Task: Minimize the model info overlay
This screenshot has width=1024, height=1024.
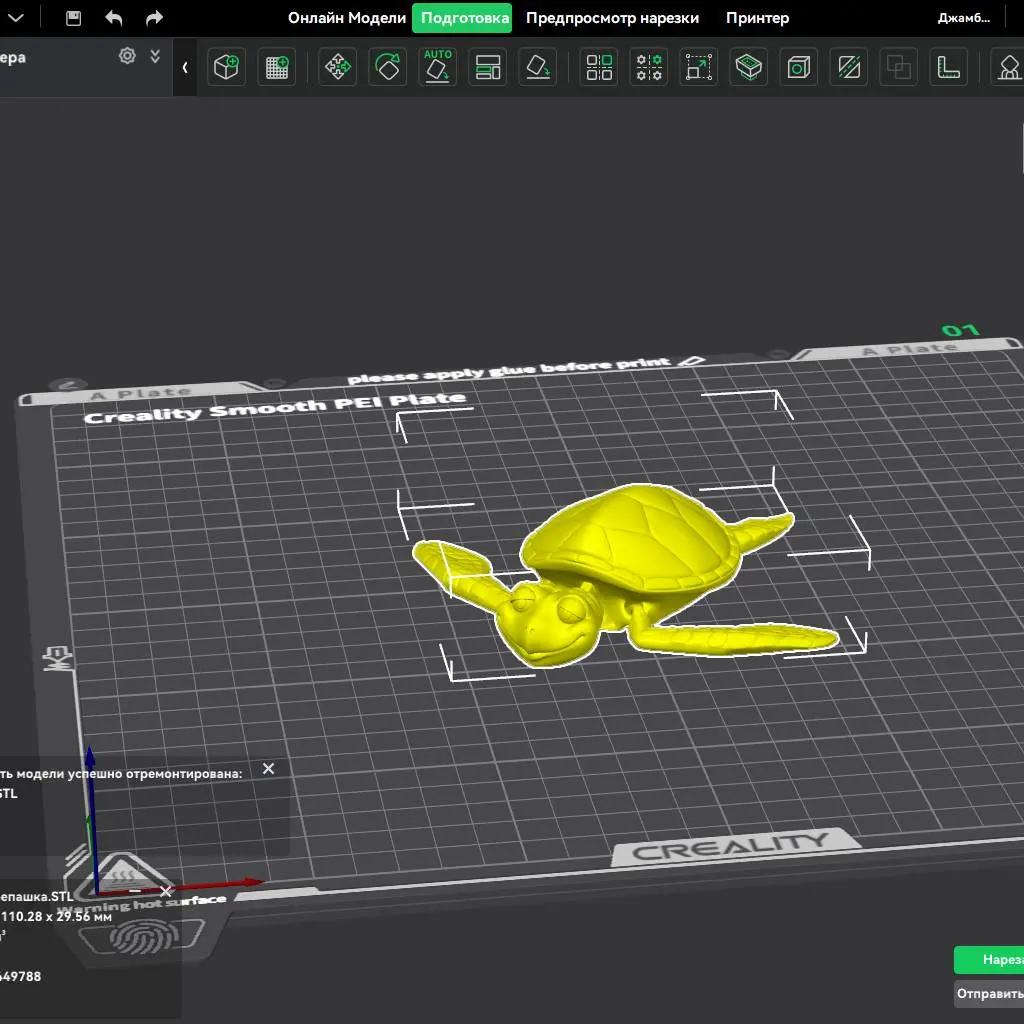Action: [135, 891]
